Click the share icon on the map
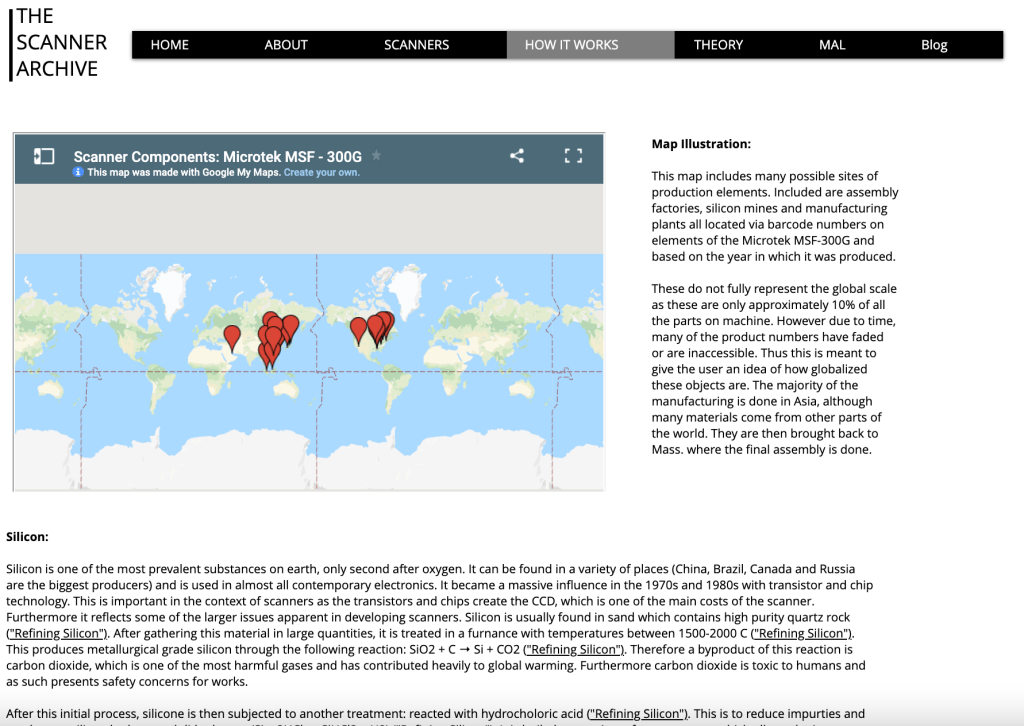The image size is (1024, 726). pos(517,156)
